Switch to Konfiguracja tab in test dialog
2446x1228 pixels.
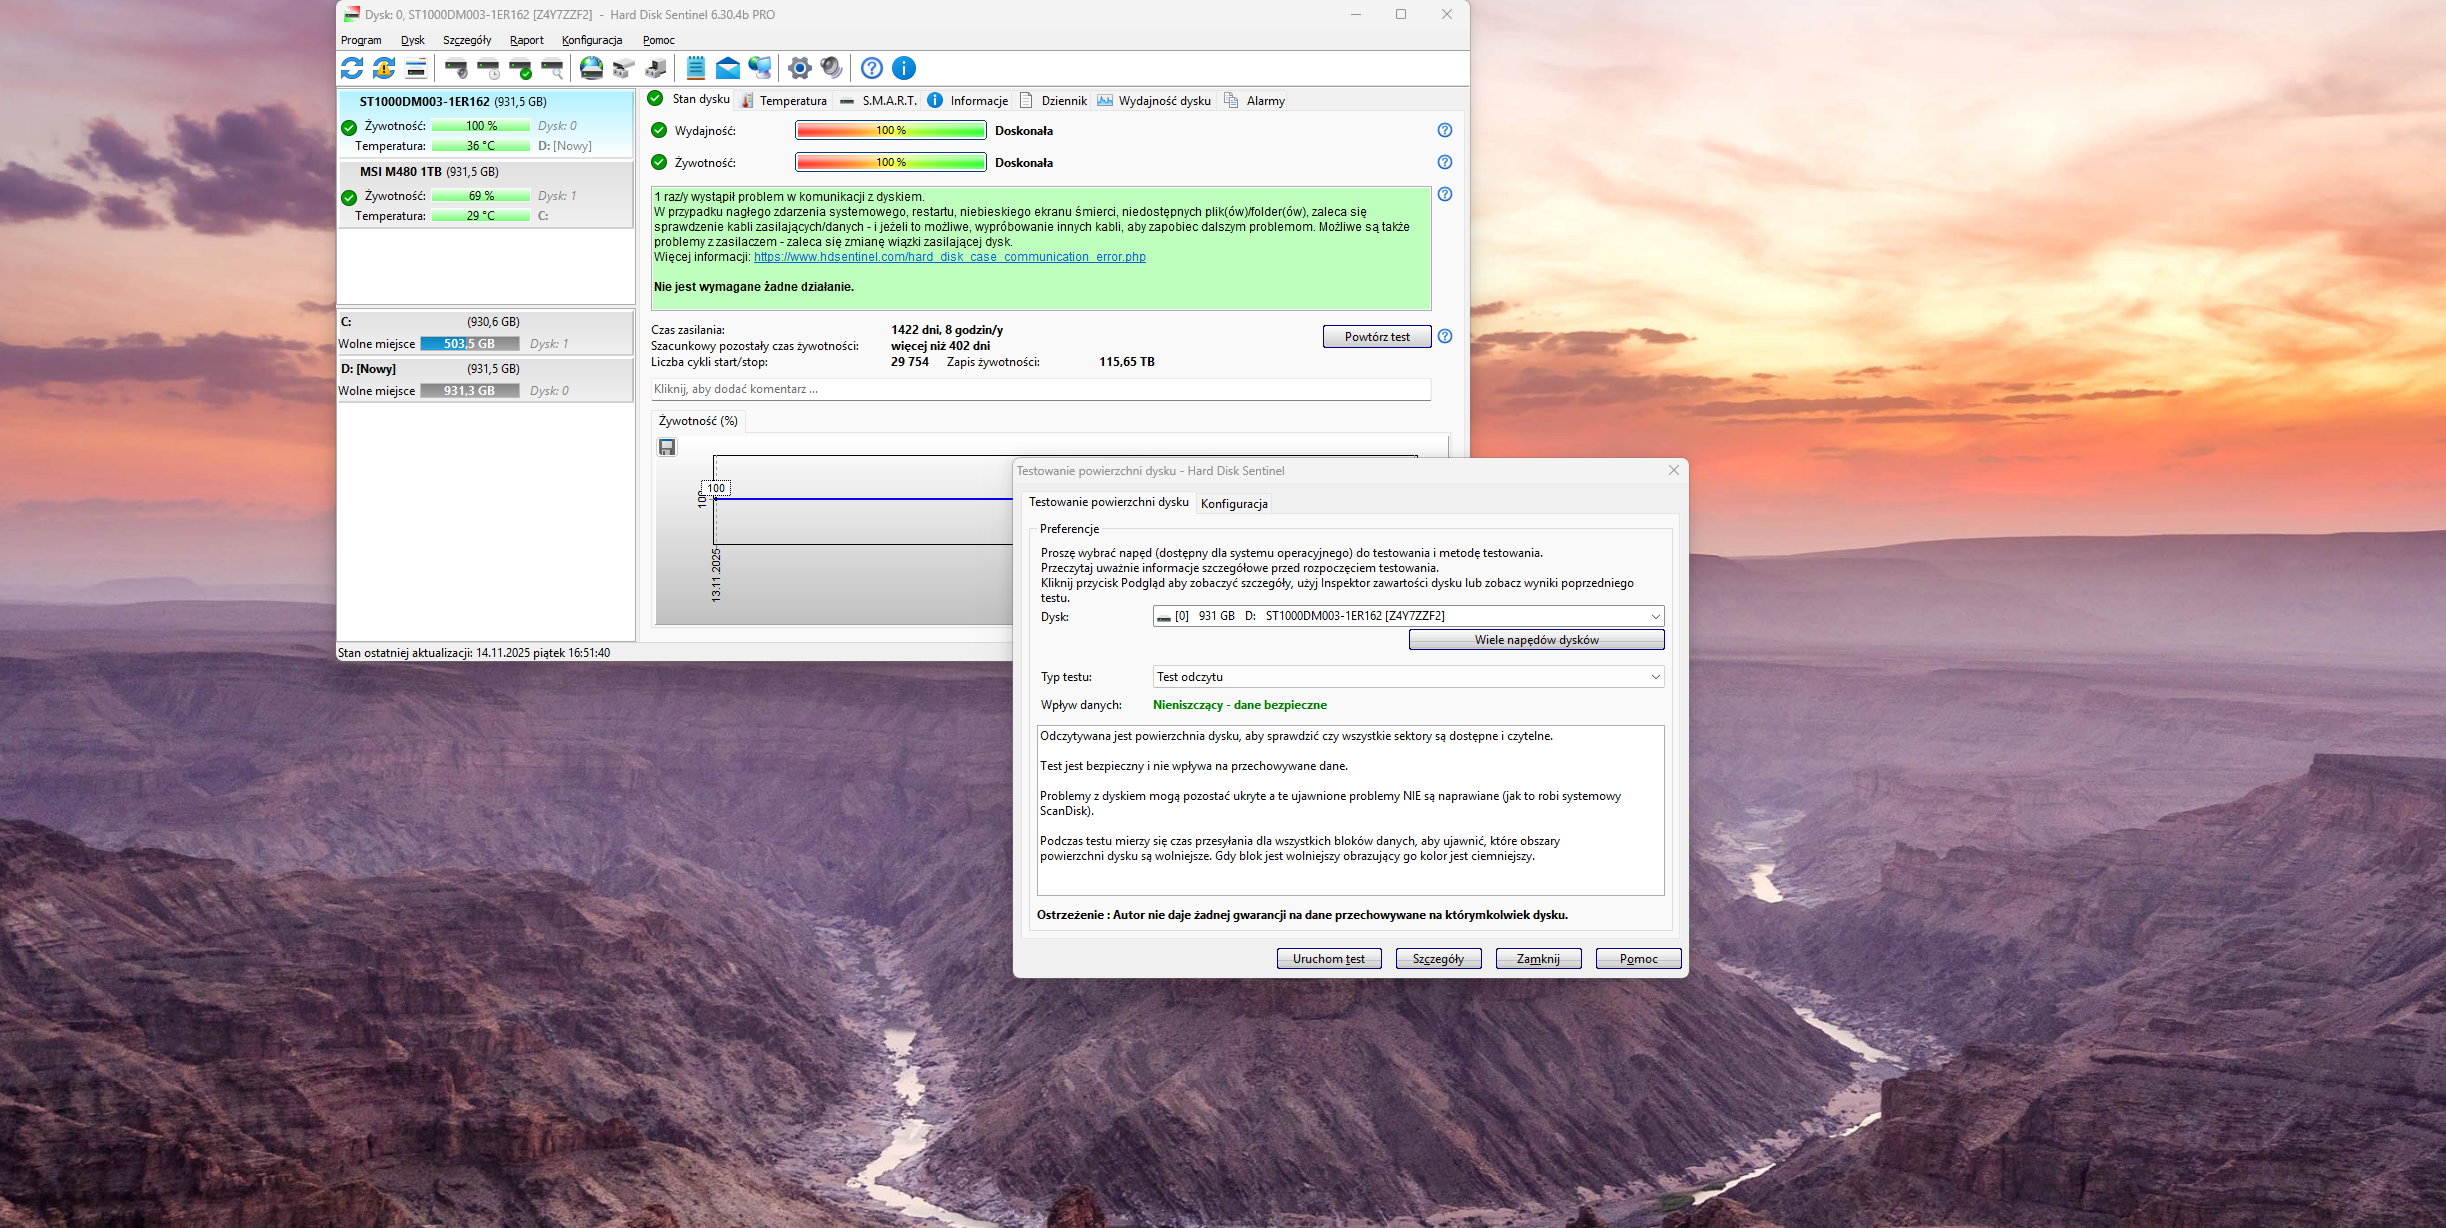point(1234,504)
